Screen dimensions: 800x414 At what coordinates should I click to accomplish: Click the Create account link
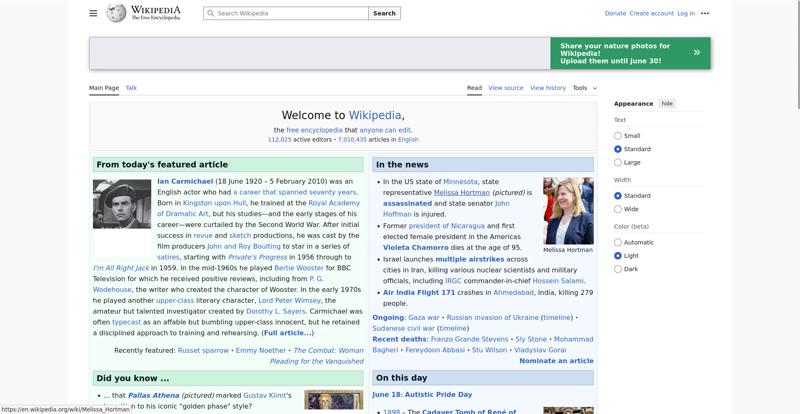click(652, 13)
